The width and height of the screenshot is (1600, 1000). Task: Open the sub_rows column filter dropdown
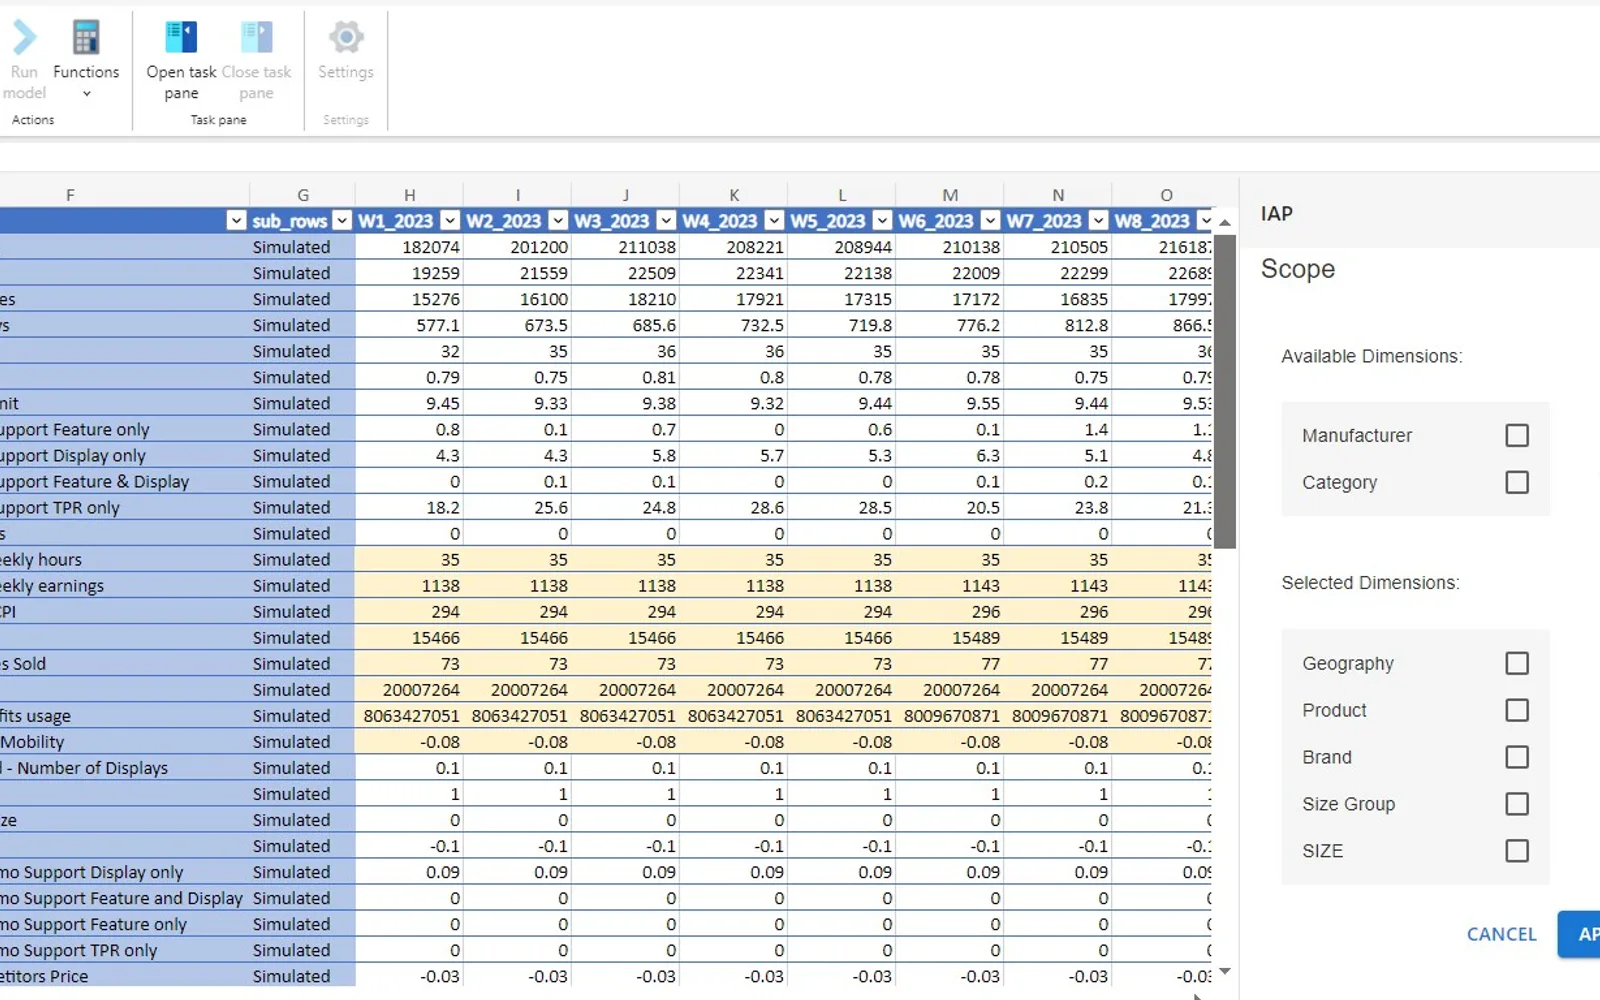click(x=342, y=221)
